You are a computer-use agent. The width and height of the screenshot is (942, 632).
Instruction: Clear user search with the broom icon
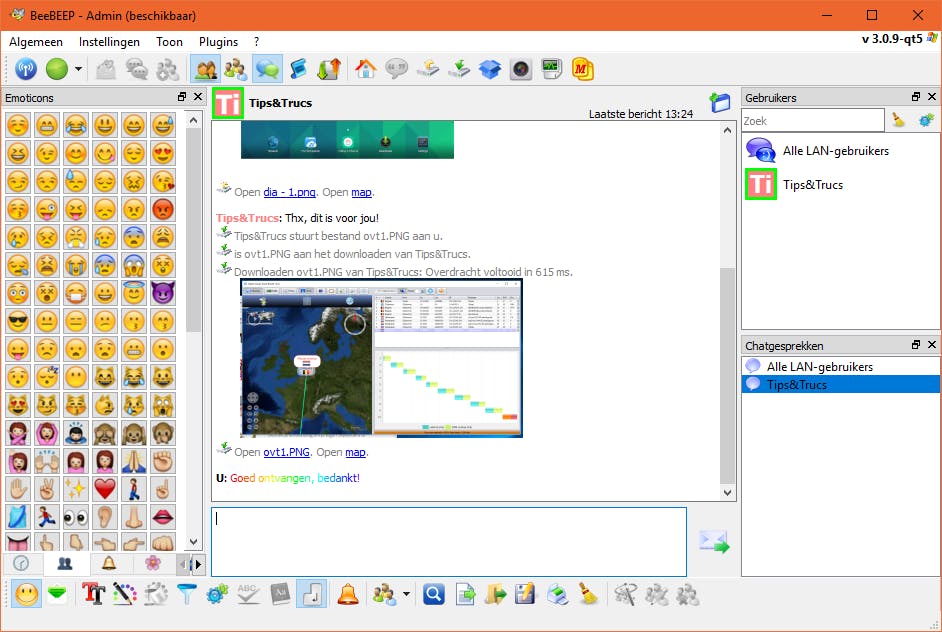click(898, 120)
